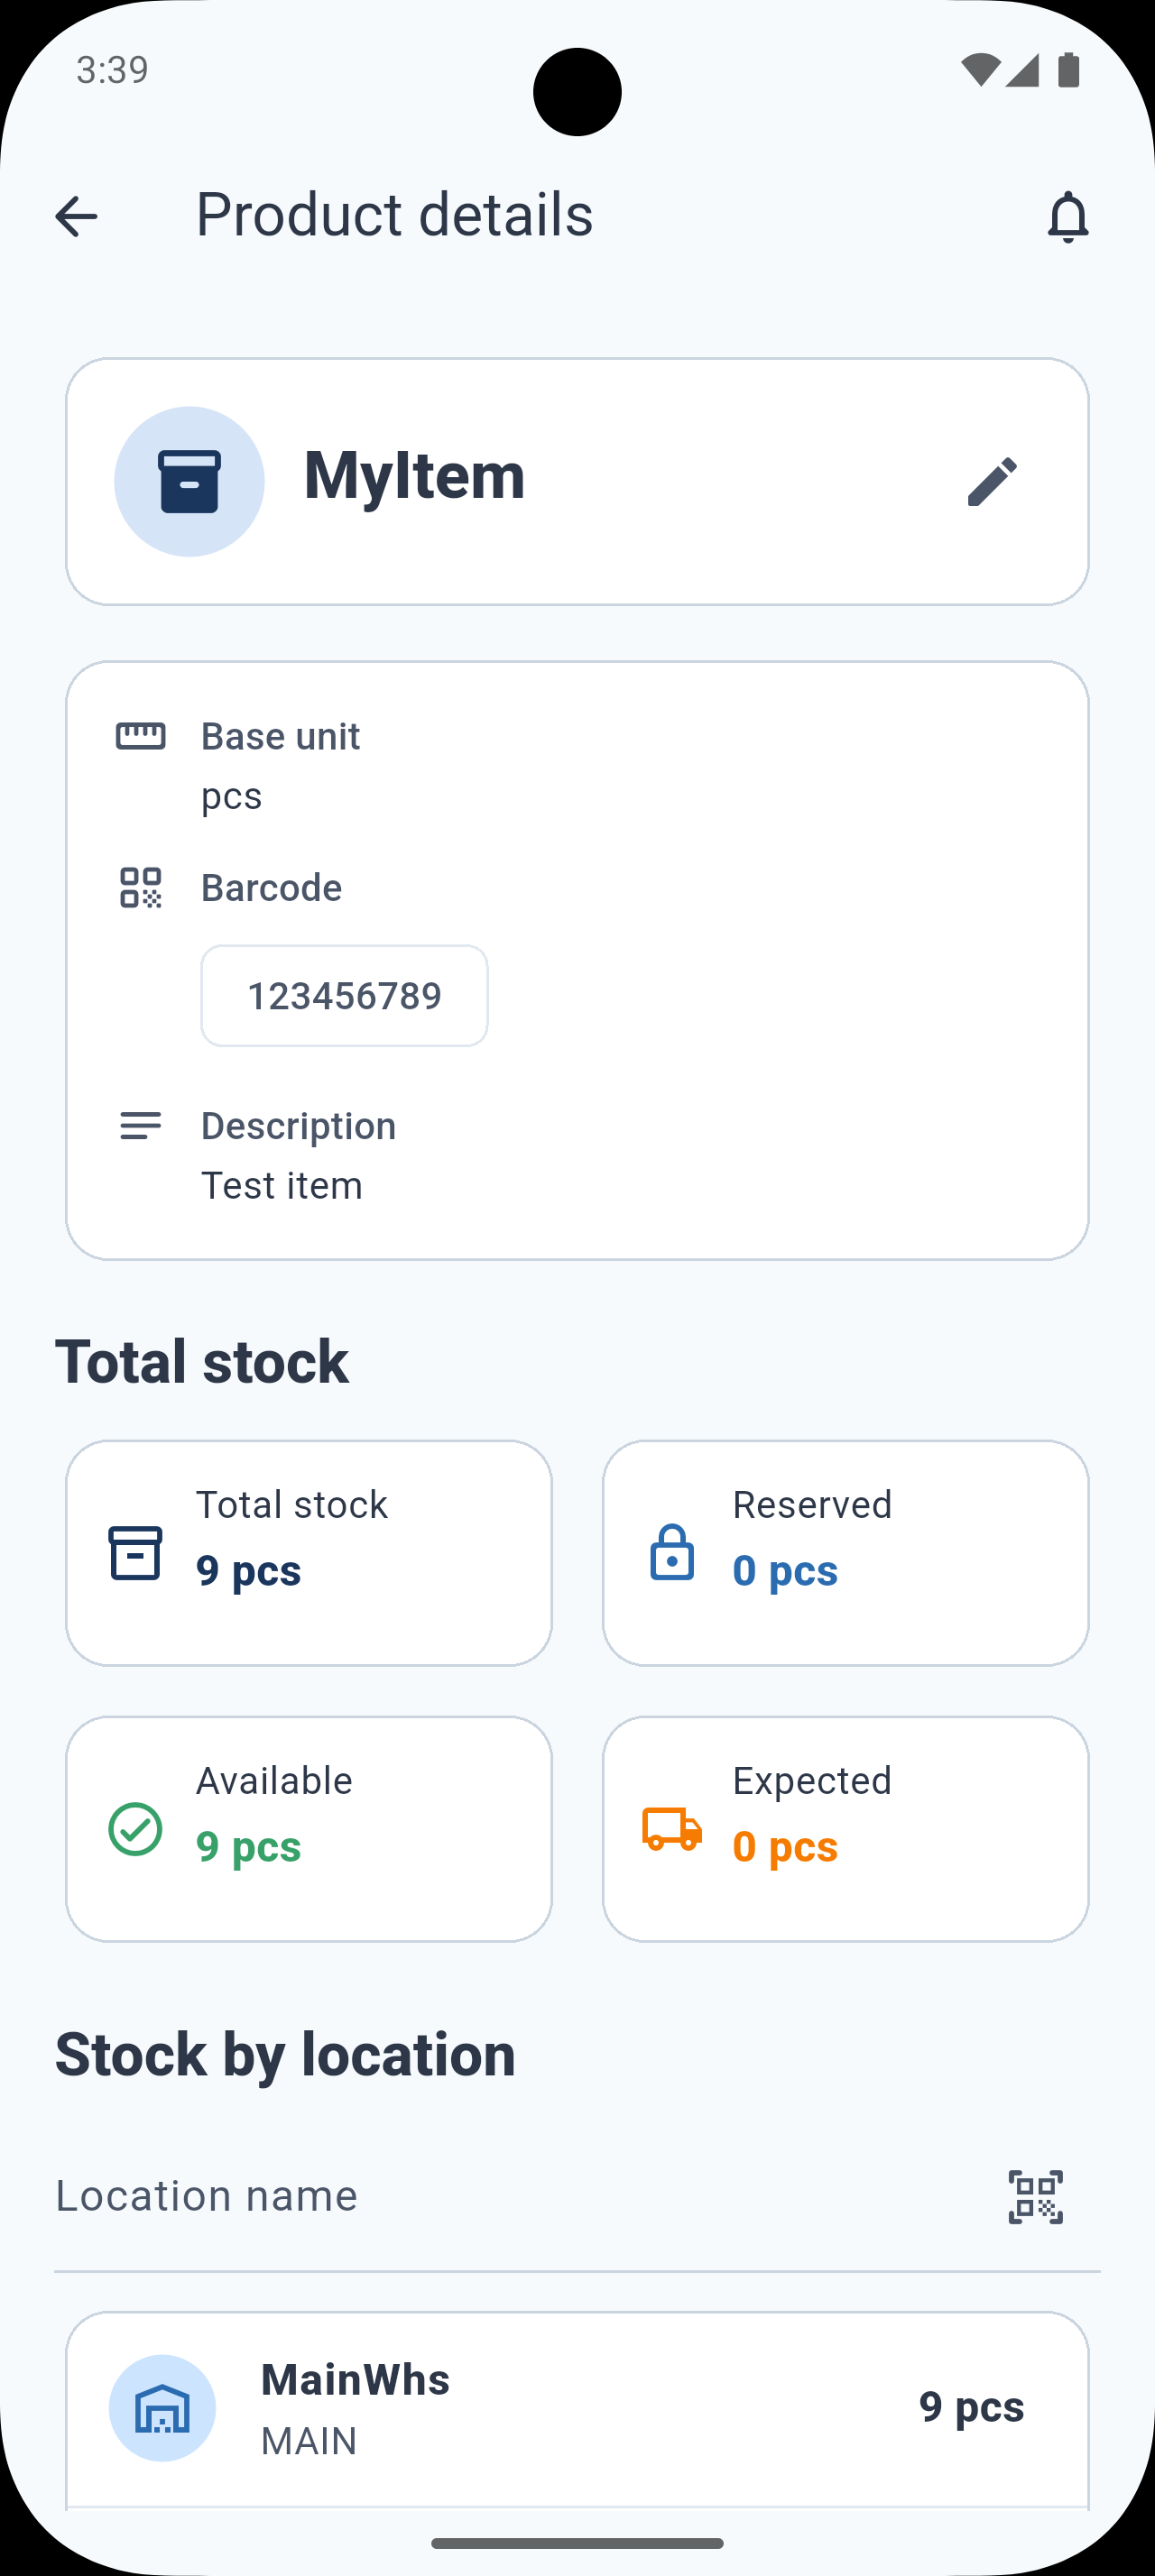This screenshot has height=2576, width=1155.
Task: Focus the Location name input field
Action: [577, 2198]
